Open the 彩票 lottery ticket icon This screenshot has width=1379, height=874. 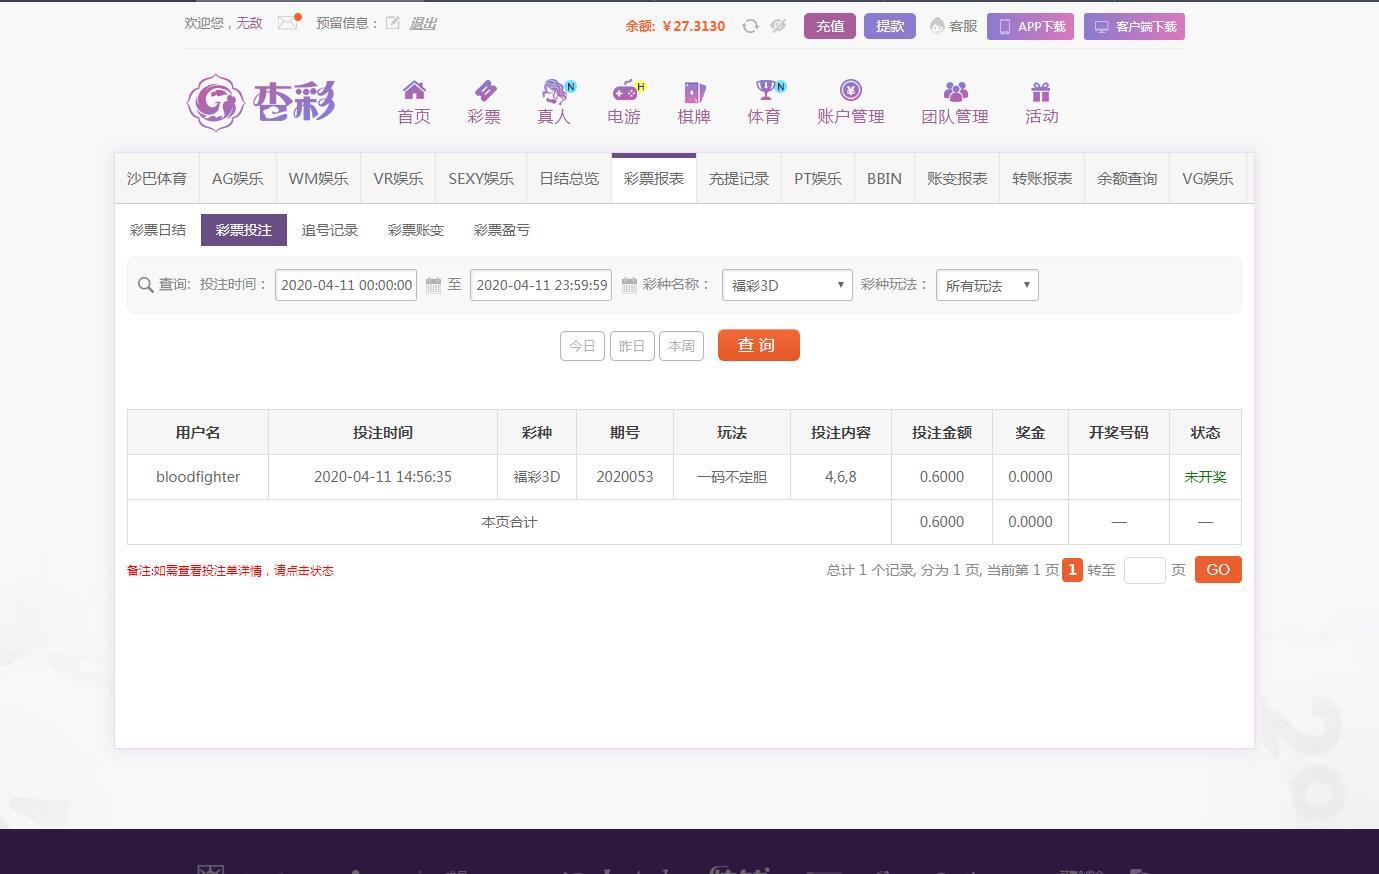[x=484, y=91]
